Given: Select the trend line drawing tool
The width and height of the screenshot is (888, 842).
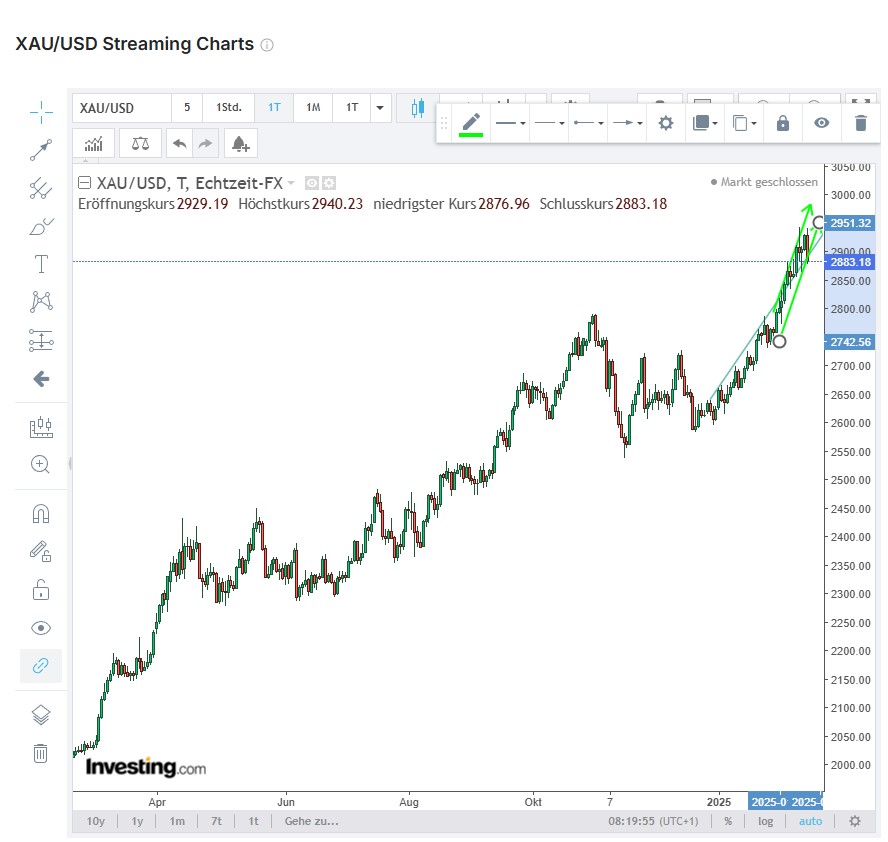Looking at the screenshot, I should coord(41,150).
